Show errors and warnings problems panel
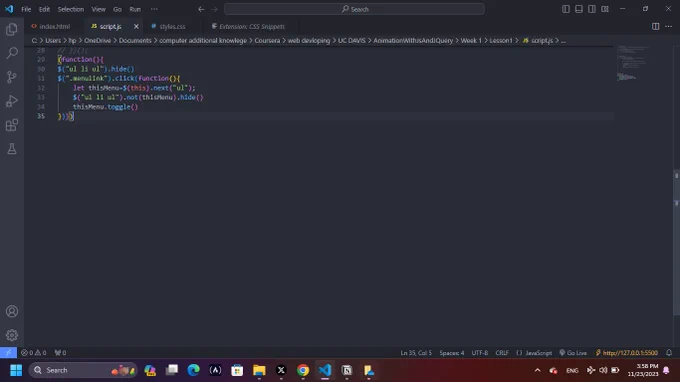 click(x=33, y=353)
